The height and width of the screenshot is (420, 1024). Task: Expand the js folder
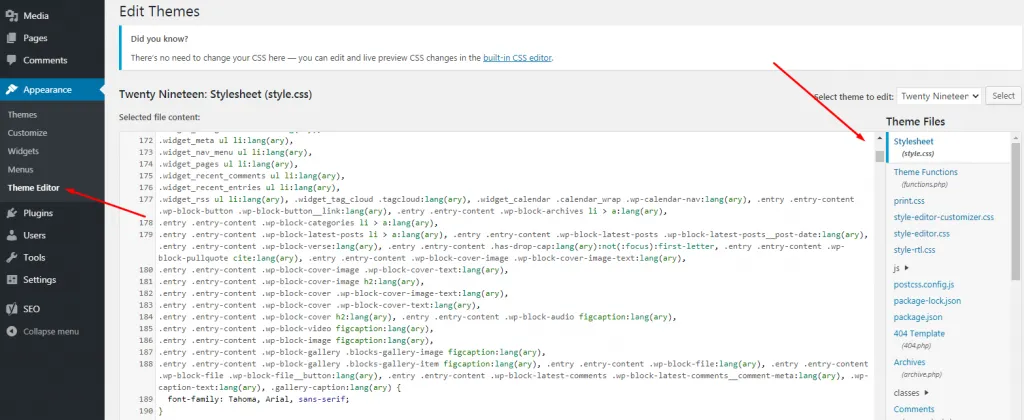pos(901,268)
